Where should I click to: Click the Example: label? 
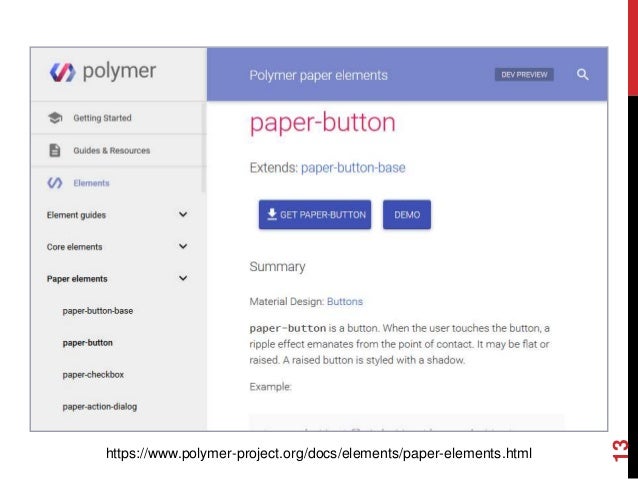tap(271, 387)
